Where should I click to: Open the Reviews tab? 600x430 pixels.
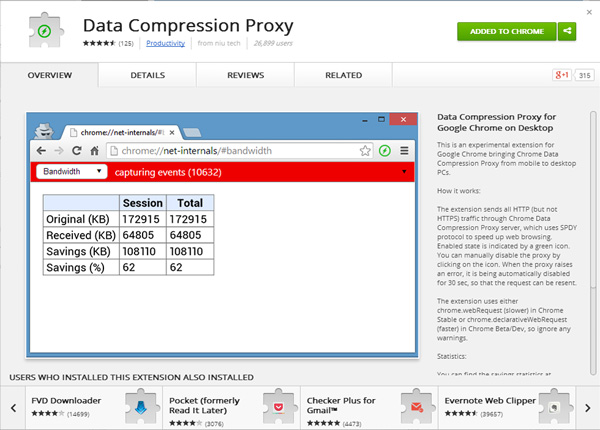click(x=245, y=75)
